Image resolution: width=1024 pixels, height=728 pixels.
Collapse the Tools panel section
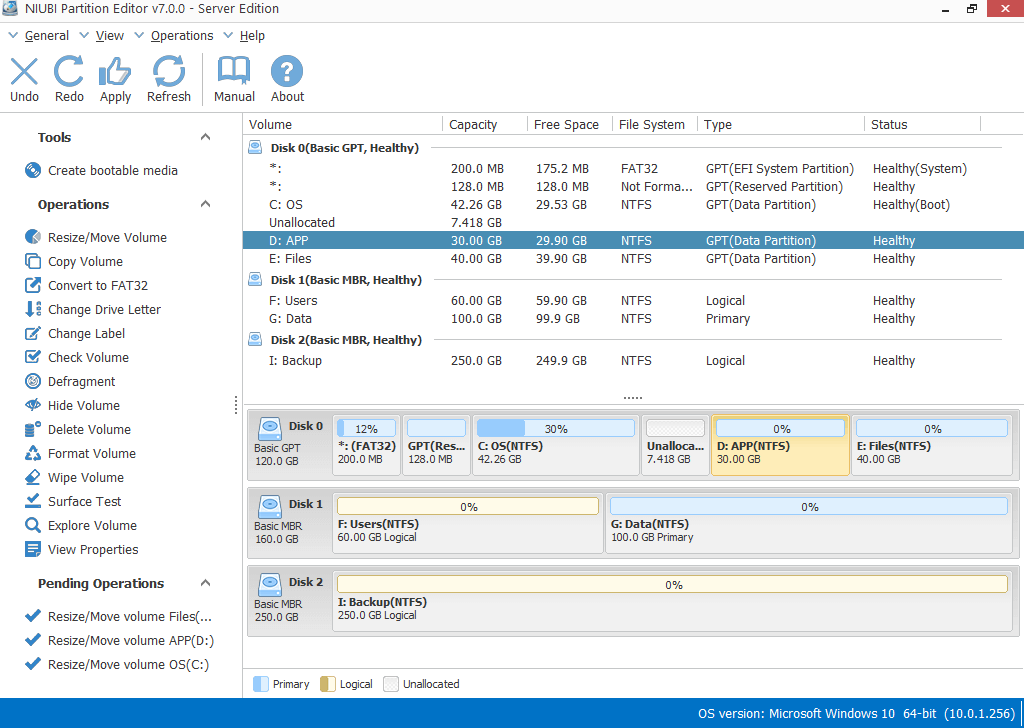point(205,138)
